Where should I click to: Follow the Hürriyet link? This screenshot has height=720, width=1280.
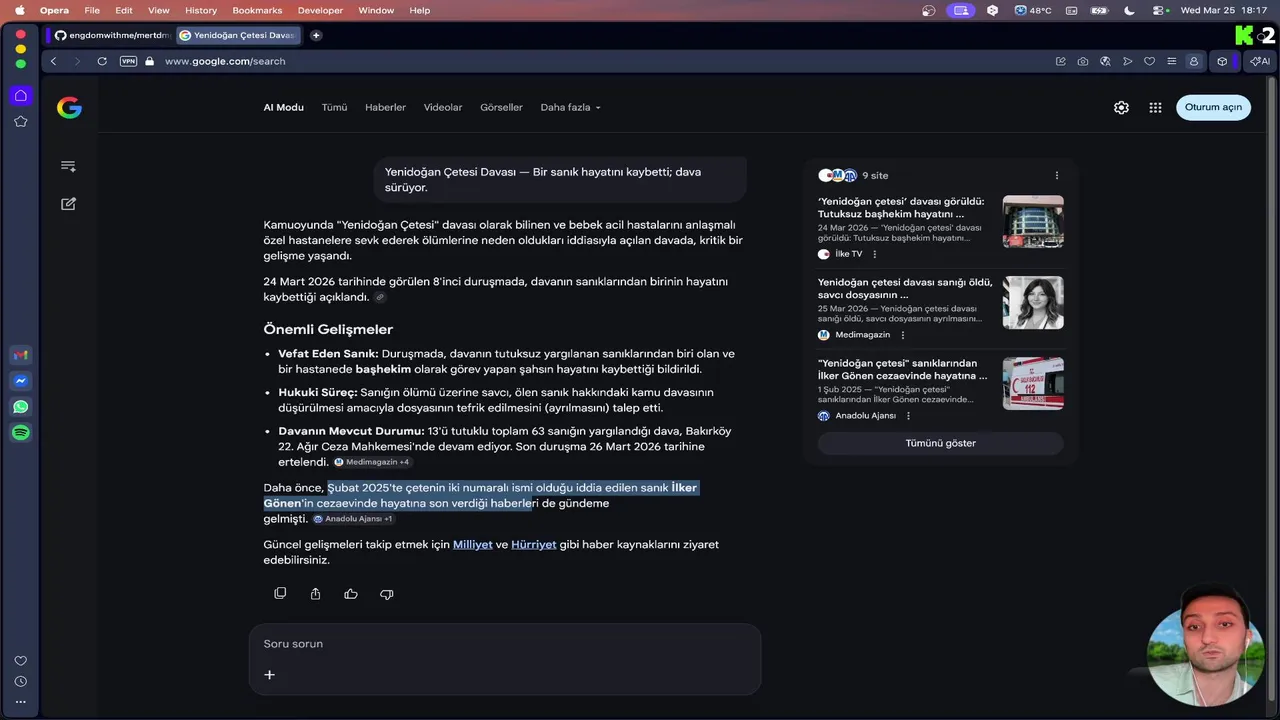tap(534, 545)
